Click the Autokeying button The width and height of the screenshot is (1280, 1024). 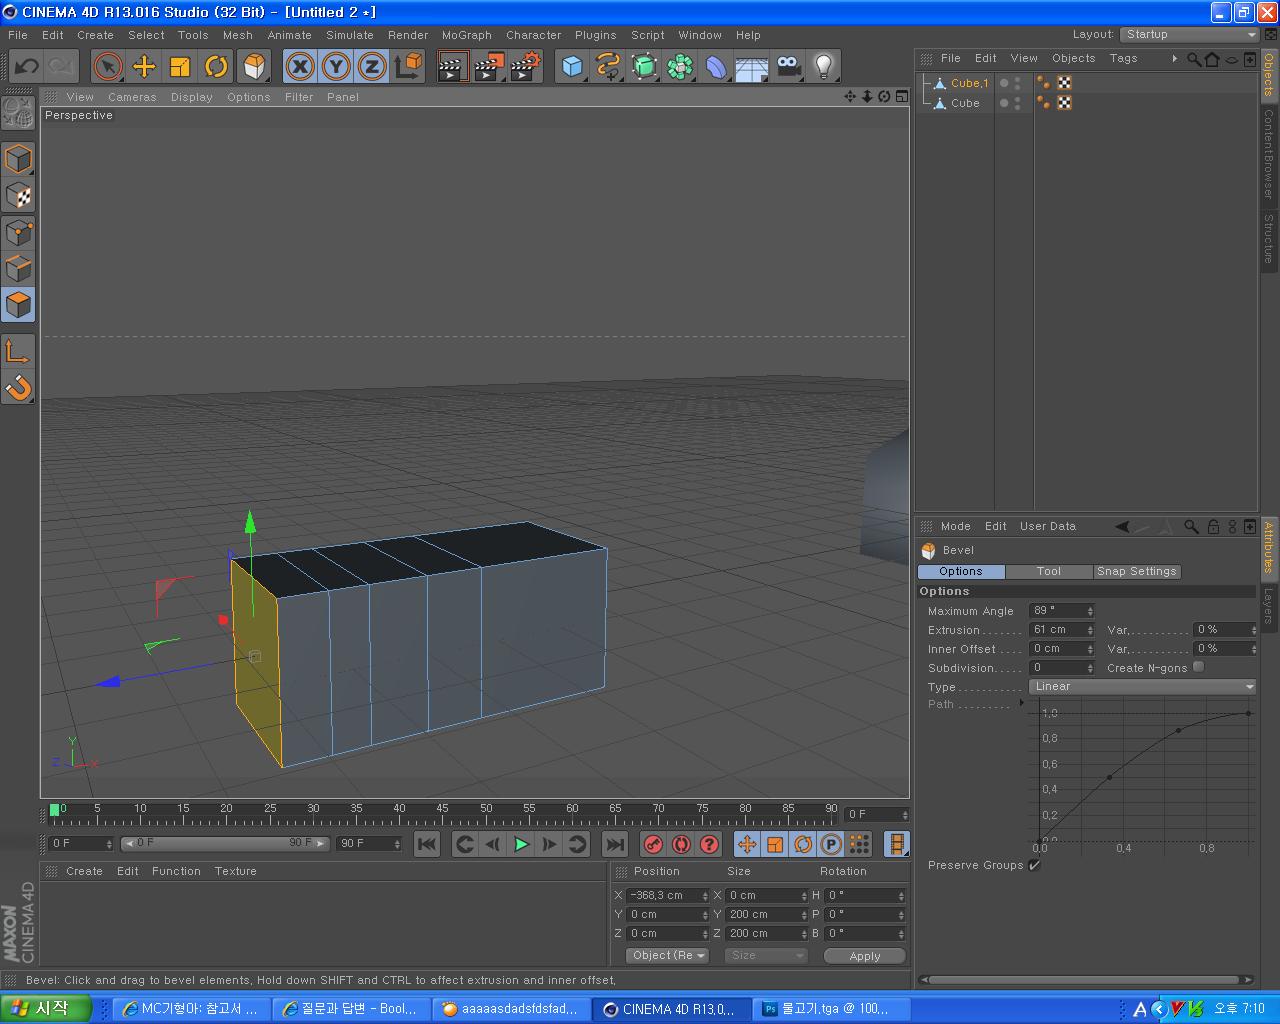(x=681, y=844)
